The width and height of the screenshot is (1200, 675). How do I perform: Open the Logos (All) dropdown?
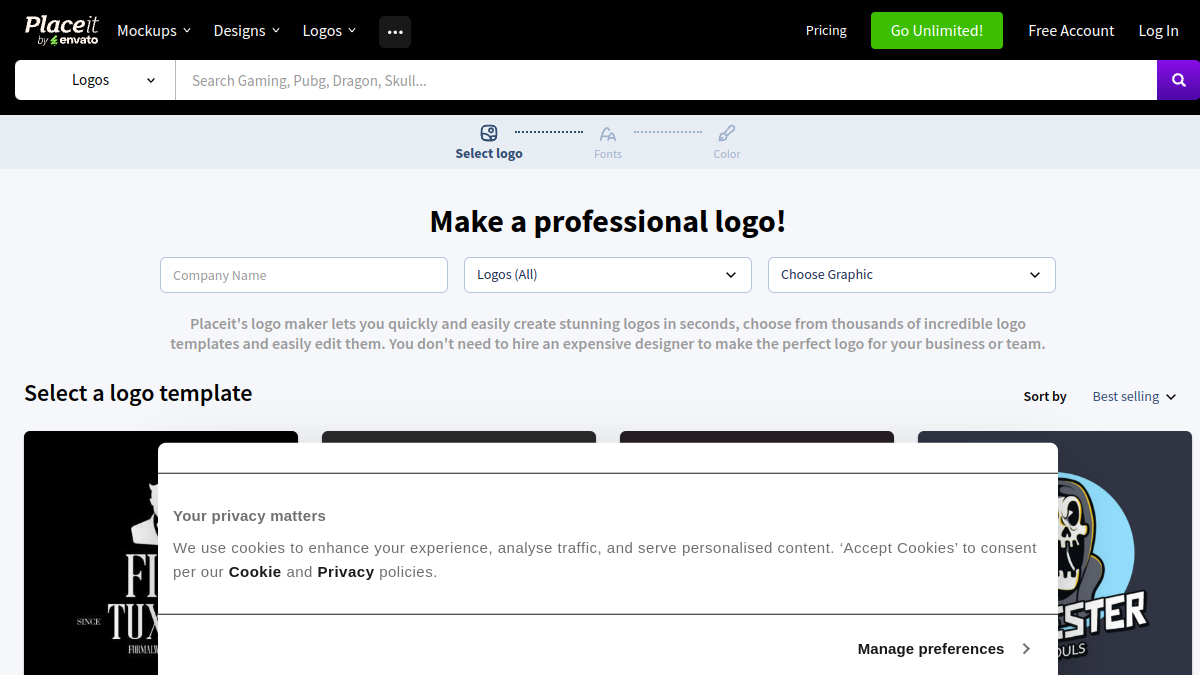[608, 275]
